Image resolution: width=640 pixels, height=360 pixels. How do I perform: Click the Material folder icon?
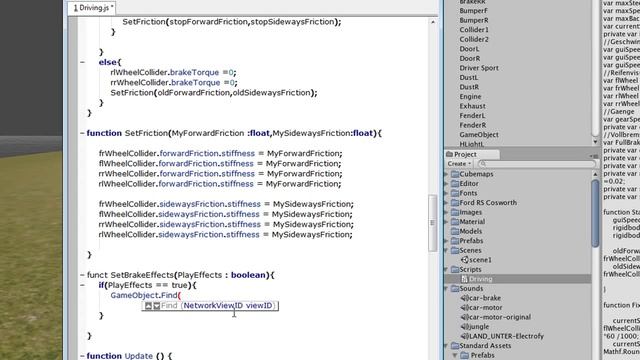pyautogui.click(x=455, y=222)
